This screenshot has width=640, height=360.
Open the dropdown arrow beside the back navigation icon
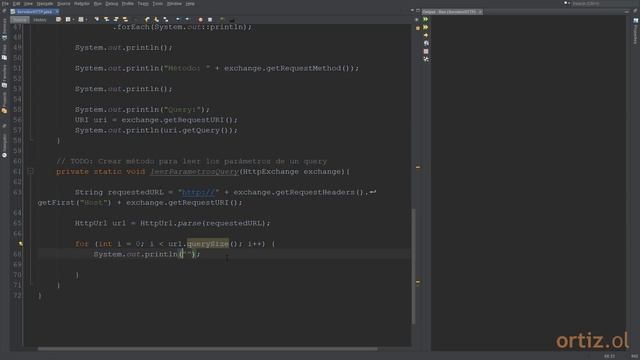pos(73,19)
